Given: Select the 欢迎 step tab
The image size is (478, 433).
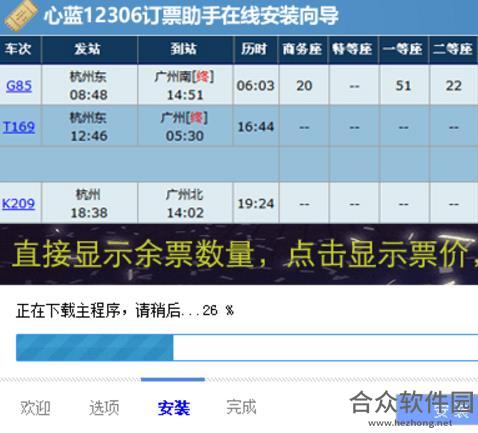Looking at the screenshot, I should click(35, 407).
